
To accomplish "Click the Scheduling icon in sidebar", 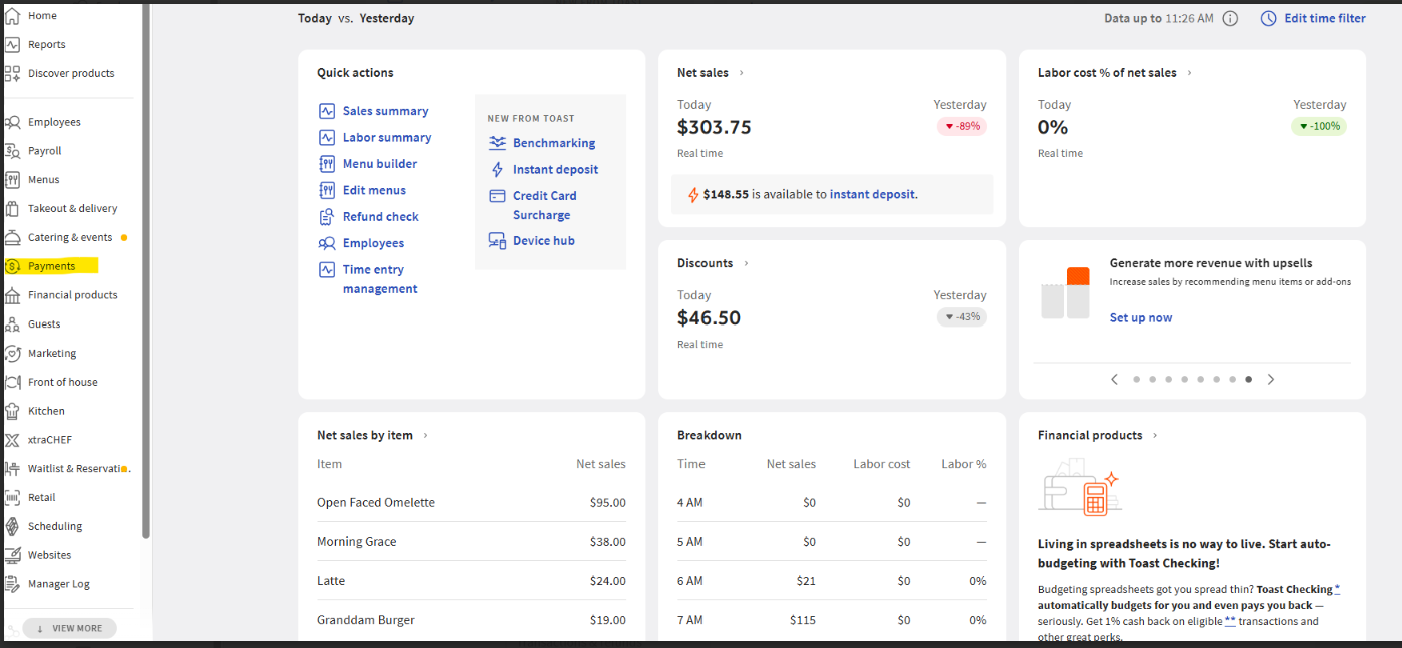I will coord(13,526).
